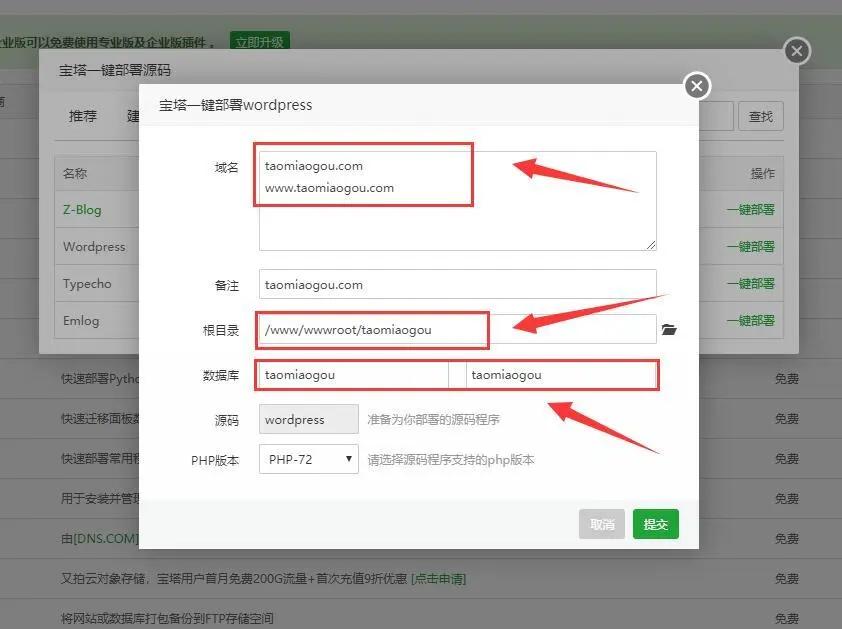The width and height of the screenshot is (842, 629).
Task: Click 一键部署 link for Wordpress row
Action: pos(751,247)
